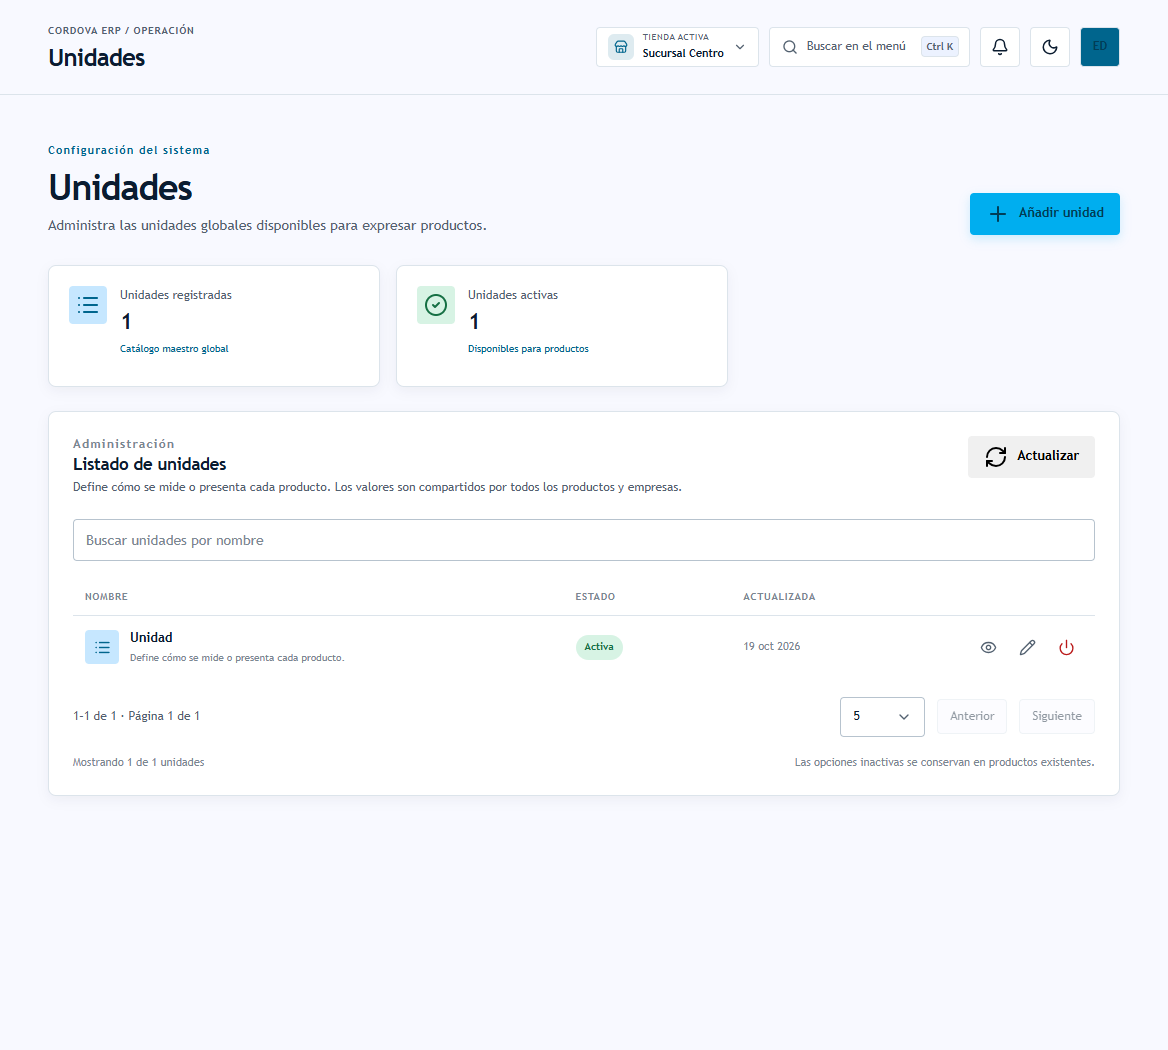
Task: Click the Unidades registradas list icon
Action: pyautogui.click(x=88, y=305)
